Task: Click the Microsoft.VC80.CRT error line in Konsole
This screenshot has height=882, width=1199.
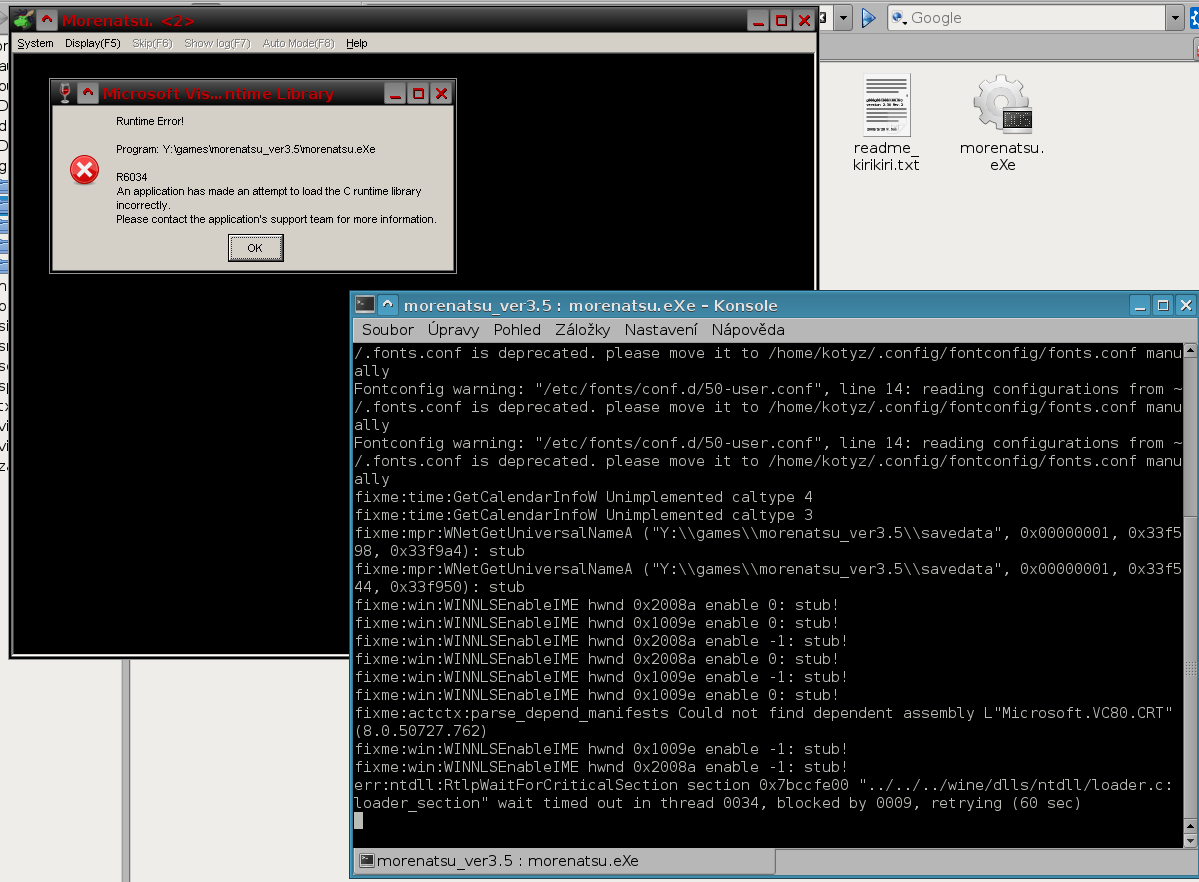Action: coord(763,722)
